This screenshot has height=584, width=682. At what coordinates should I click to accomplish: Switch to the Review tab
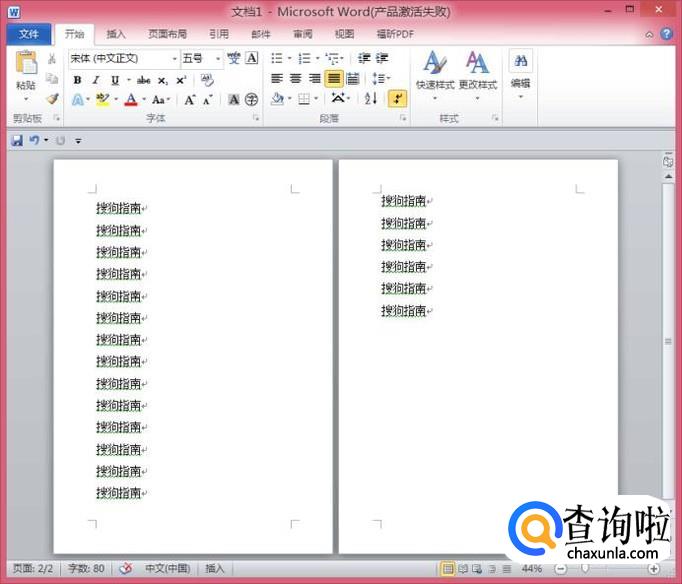303,34
